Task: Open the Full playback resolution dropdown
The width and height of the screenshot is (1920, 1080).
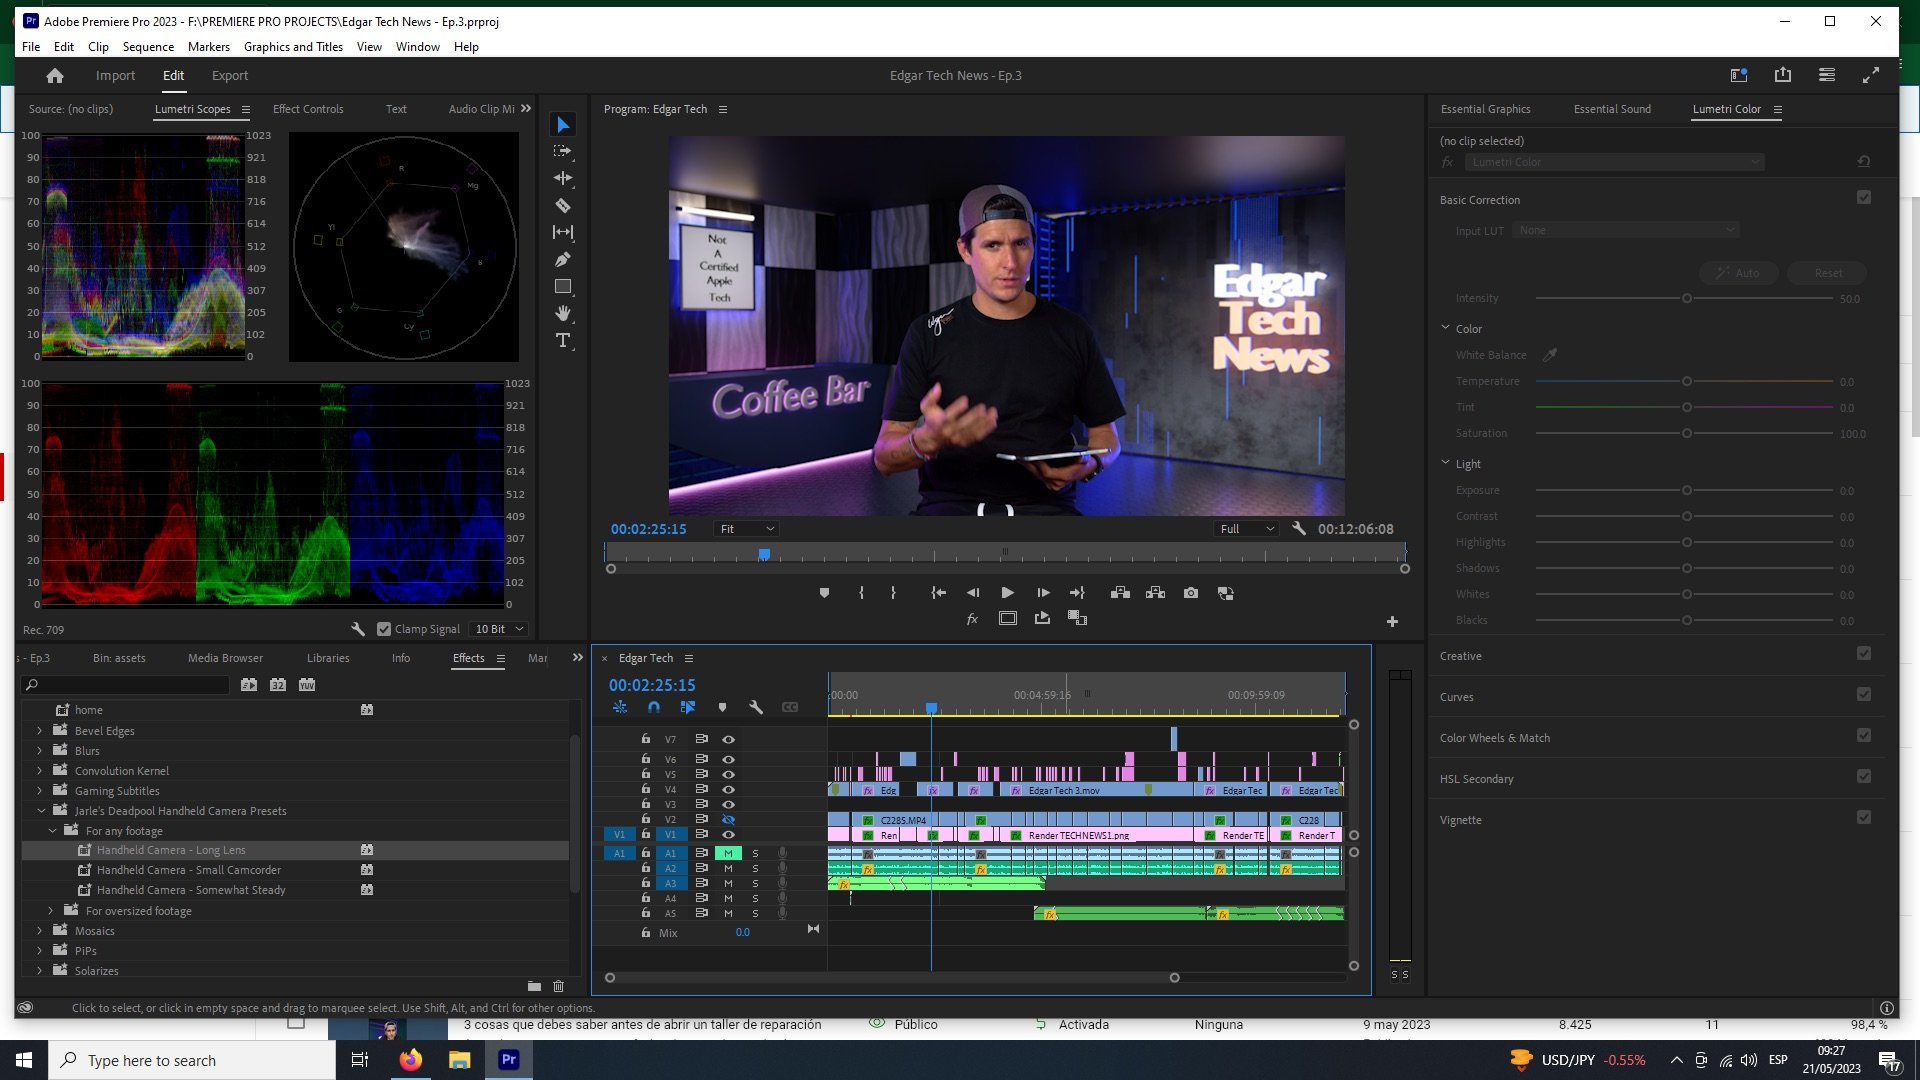Action: tap(1246, 529)
